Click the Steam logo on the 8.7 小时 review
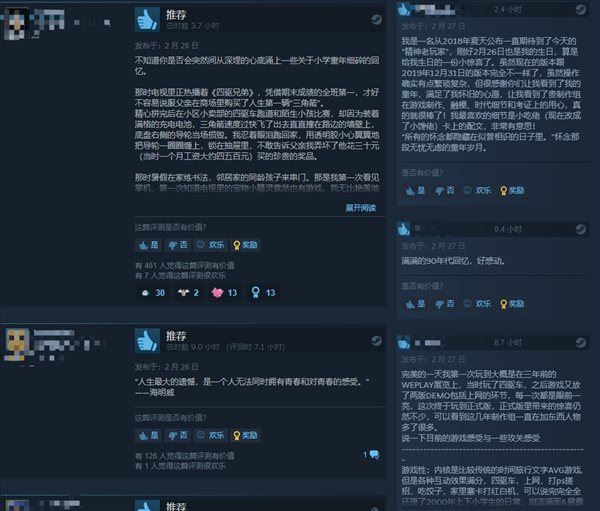This screenshot has width=600, height=511. [580, 343]
